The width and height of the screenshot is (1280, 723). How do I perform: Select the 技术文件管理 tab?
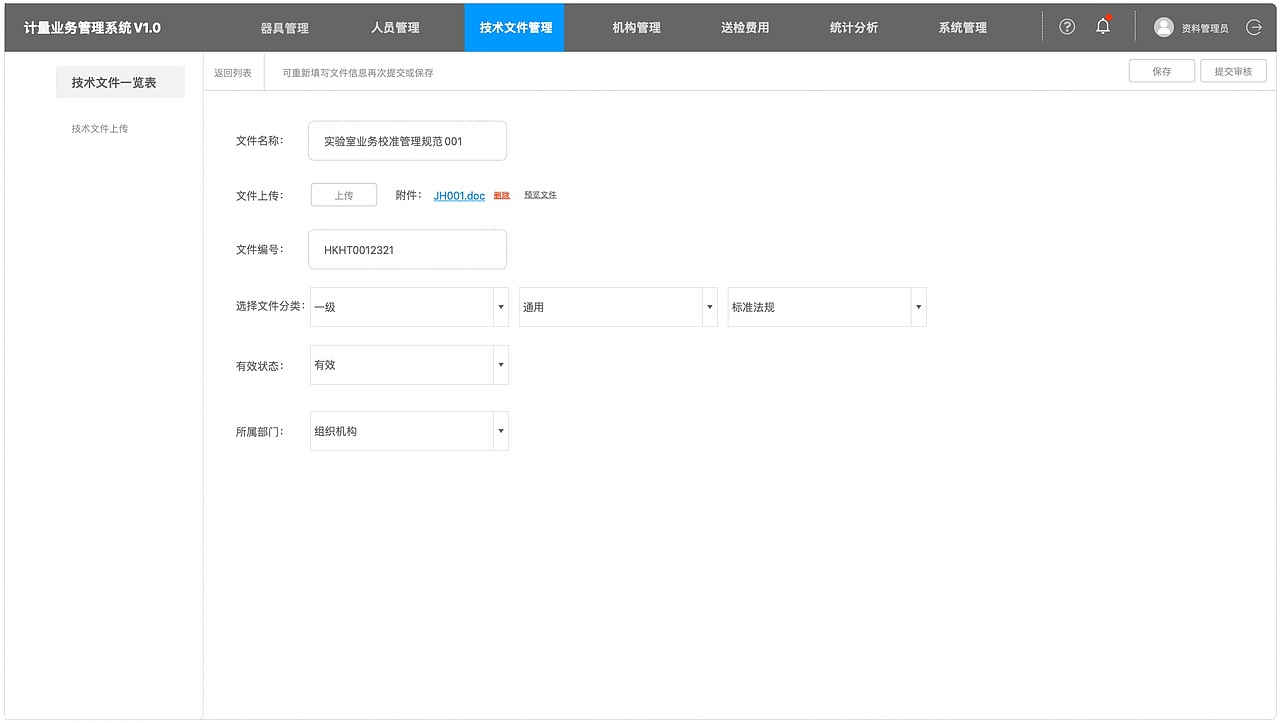click(x=515, y=27)
